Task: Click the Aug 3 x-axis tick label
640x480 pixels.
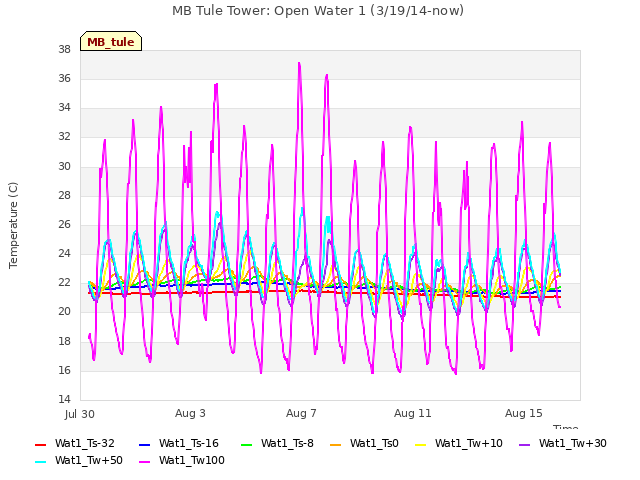Action: pos(190,413)
